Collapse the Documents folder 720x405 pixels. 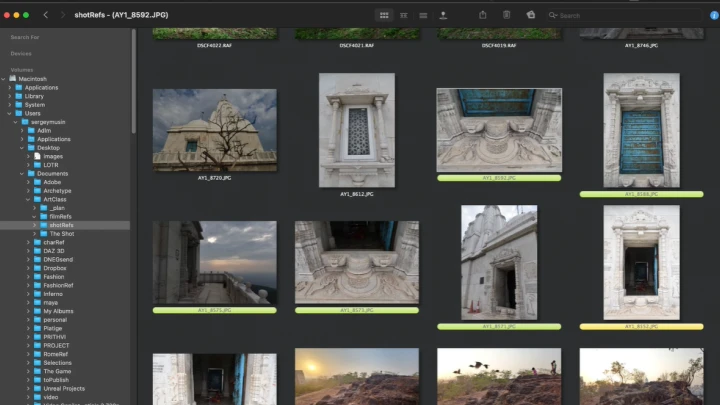[22, 174]
